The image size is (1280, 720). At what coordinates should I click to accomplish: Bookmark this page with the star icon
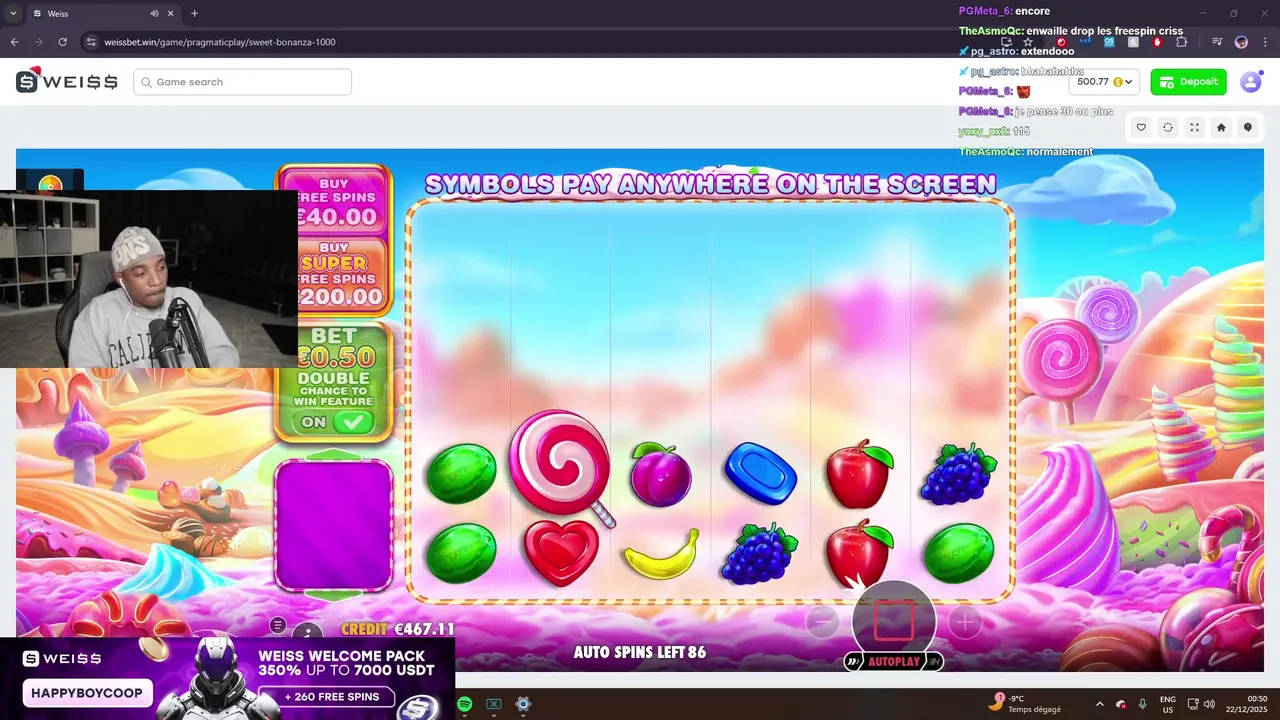pos(1028,42)
